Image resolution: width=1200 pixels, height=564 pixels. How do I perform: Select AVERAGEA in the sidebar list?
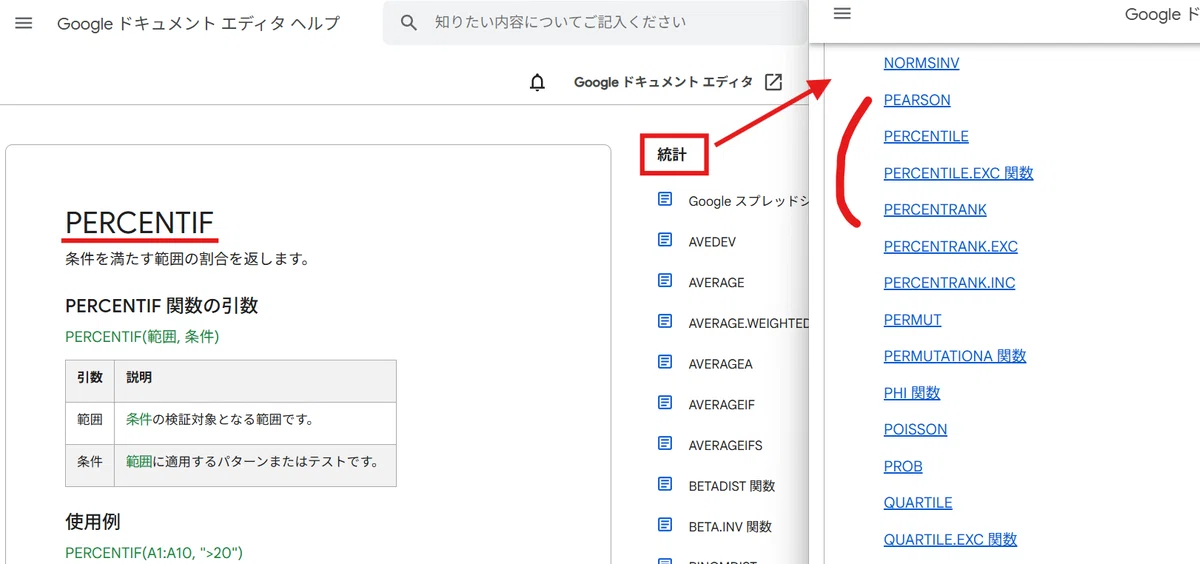(720, 364)
